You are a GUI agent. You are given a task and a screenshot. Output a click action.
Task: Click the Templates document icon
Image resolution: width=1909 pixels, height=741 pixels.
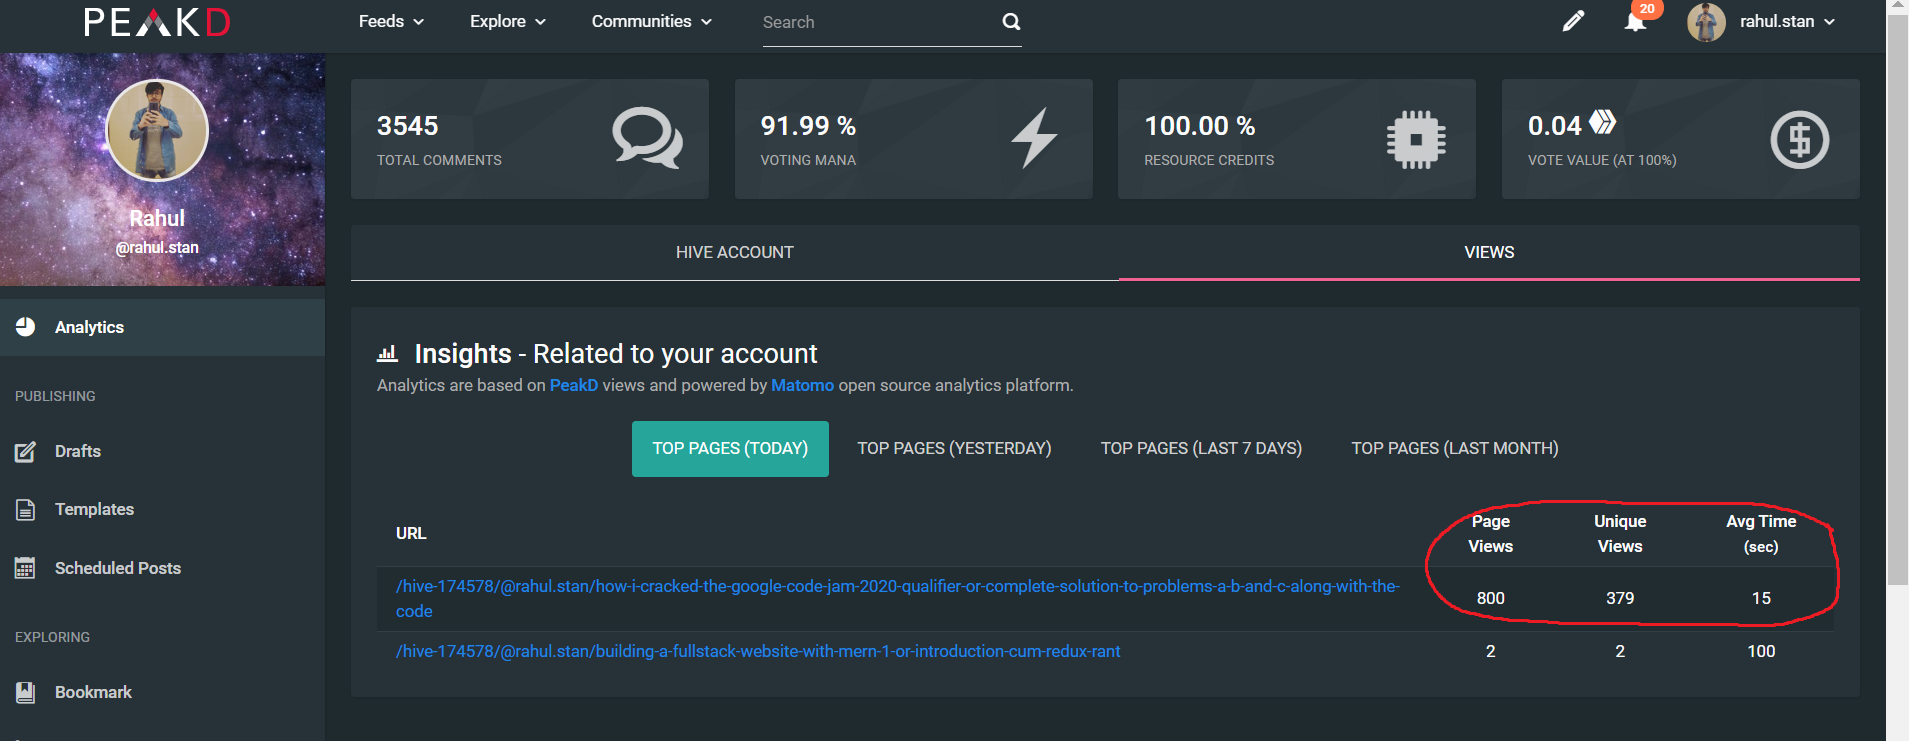26,510
